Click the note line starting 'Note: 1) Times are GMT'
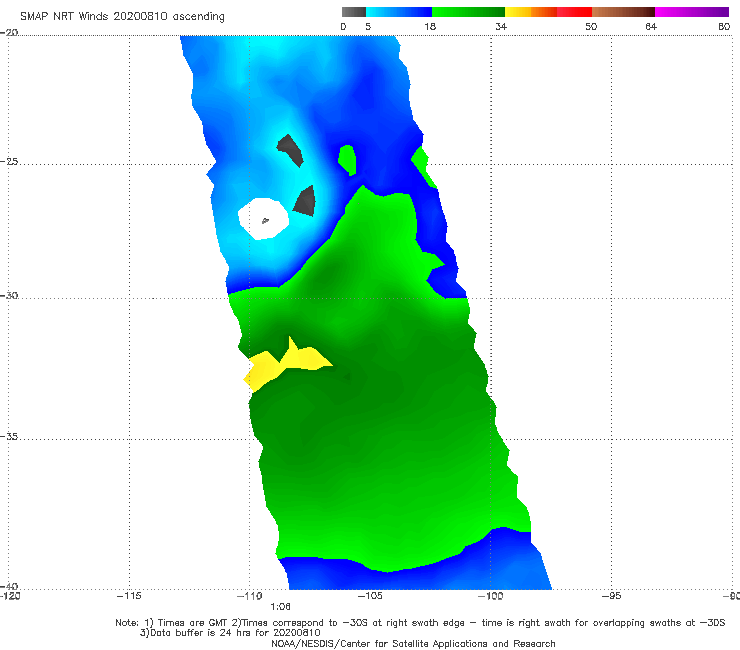Viewport: 740px width, 650px height. click(x=420, y=623)
